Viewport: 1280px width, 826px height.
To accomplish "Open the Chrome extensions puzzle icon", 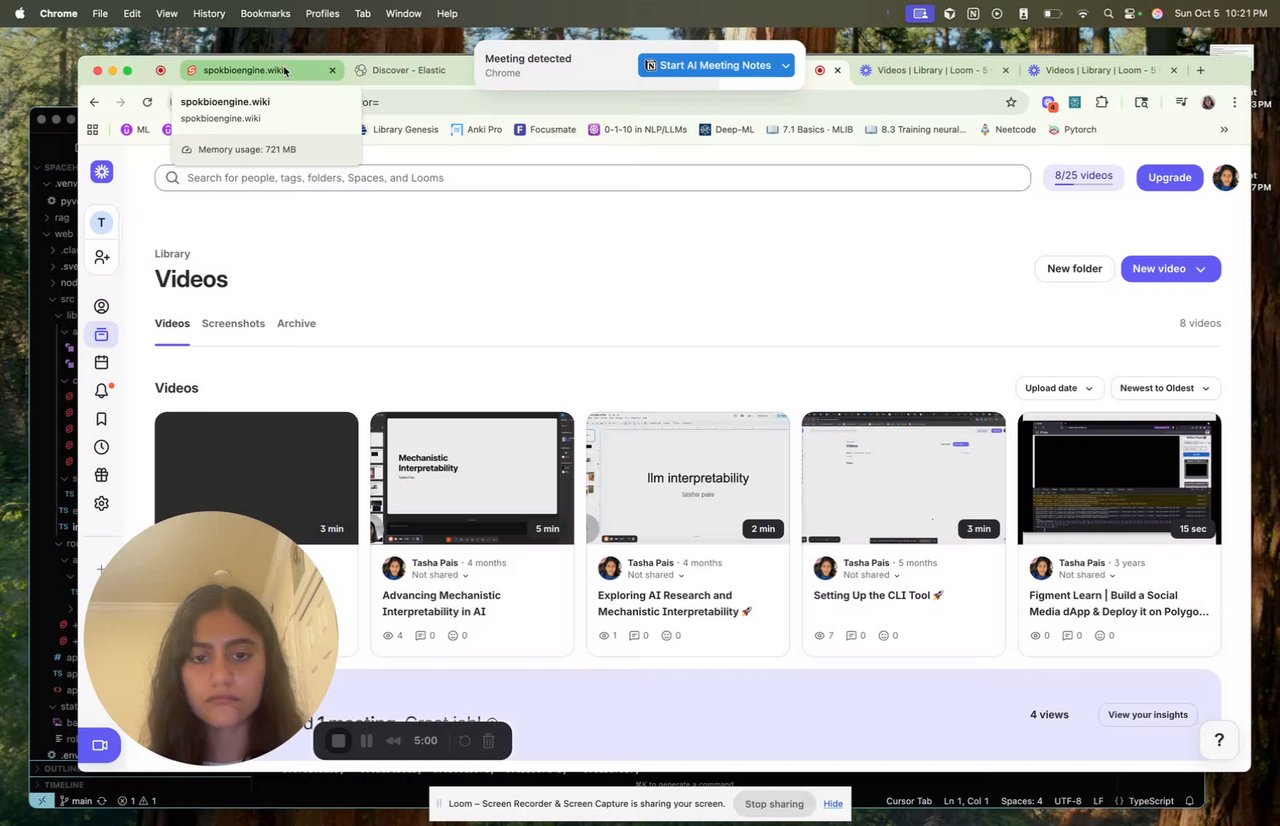I will click(x=1102, y=102).
